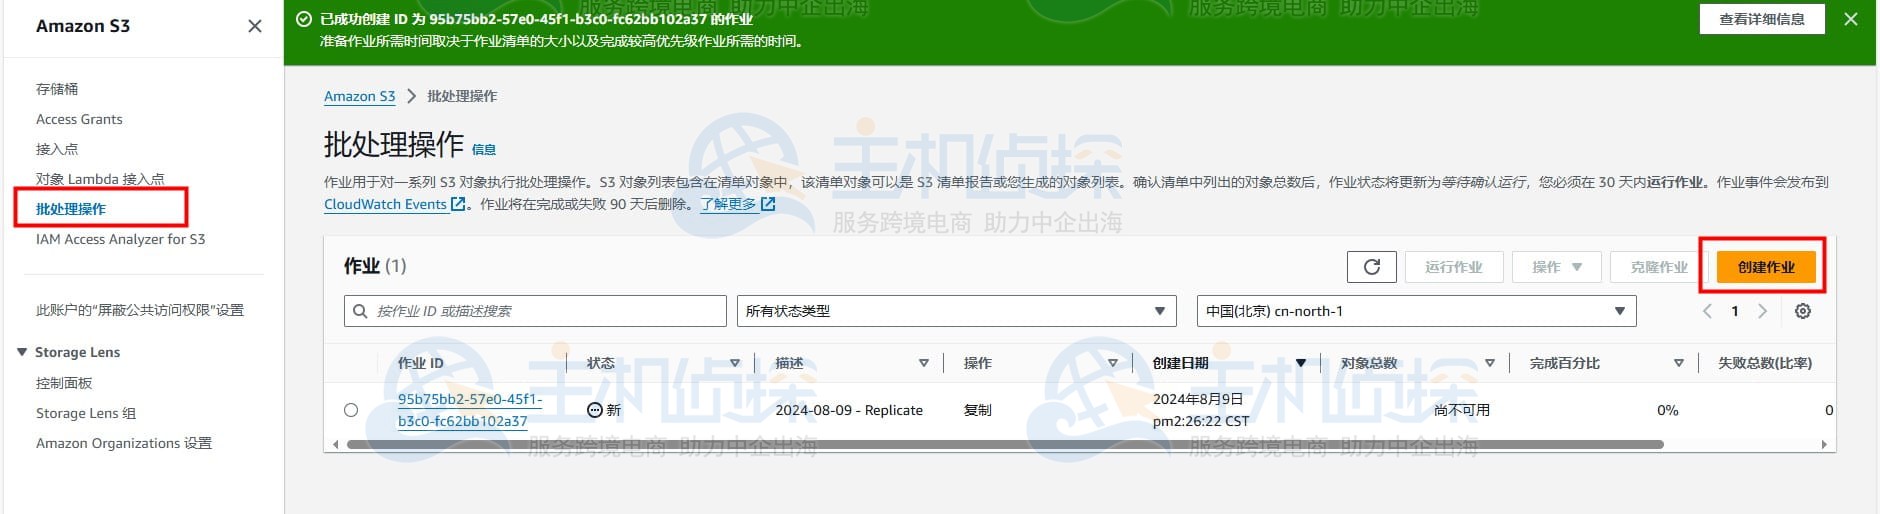This screenshot has height=514, width=1880.
Task: Select the Replicate job radio button
Action: pyautogui.click(x=351, y=410)
